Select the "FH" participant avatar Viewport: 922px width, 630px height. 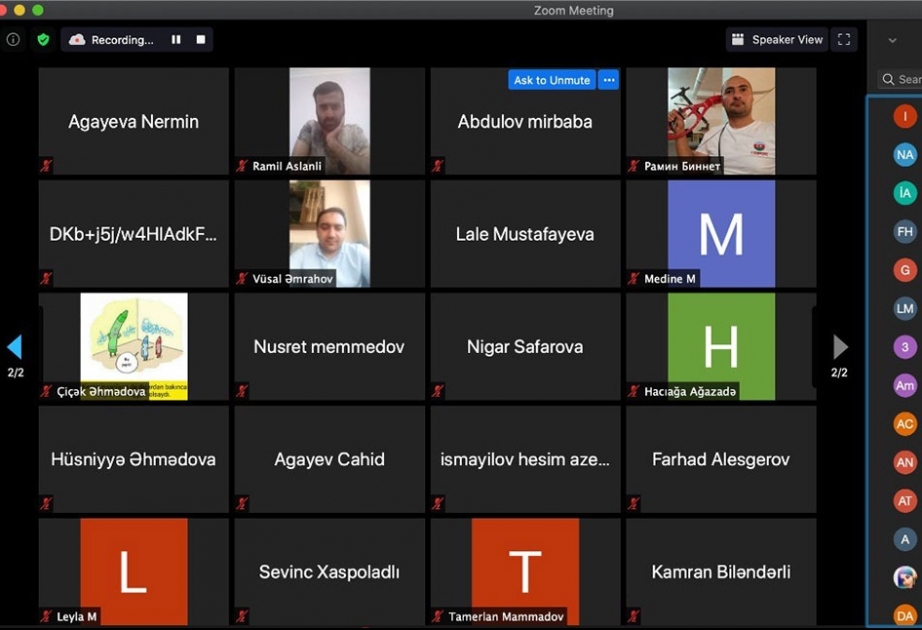[905, 232]
